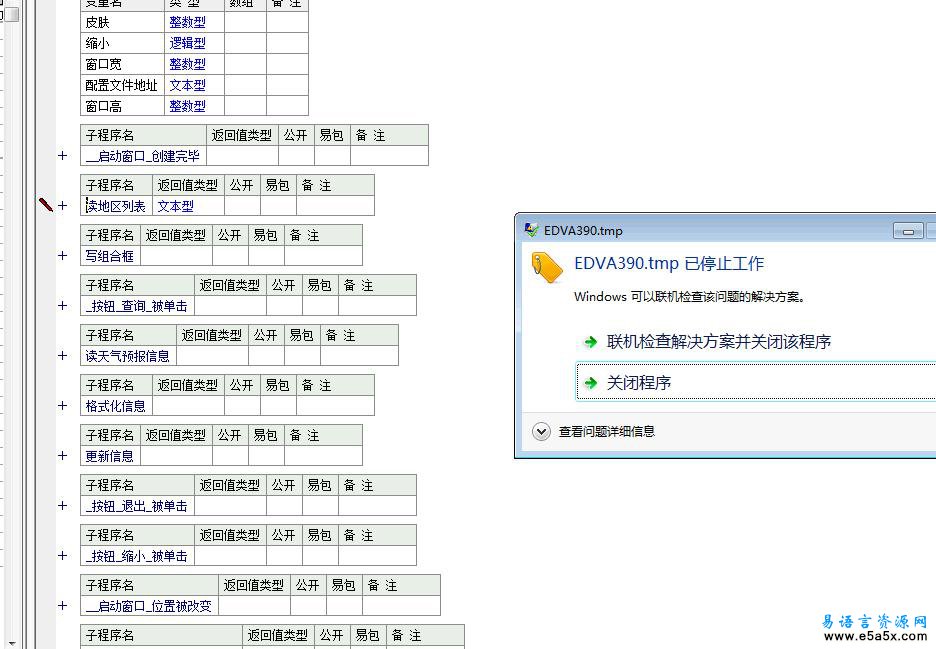Click the empty 公开 cell of 格式化信息
This screenshot has height=649, width=936.
tap(242, 406)
